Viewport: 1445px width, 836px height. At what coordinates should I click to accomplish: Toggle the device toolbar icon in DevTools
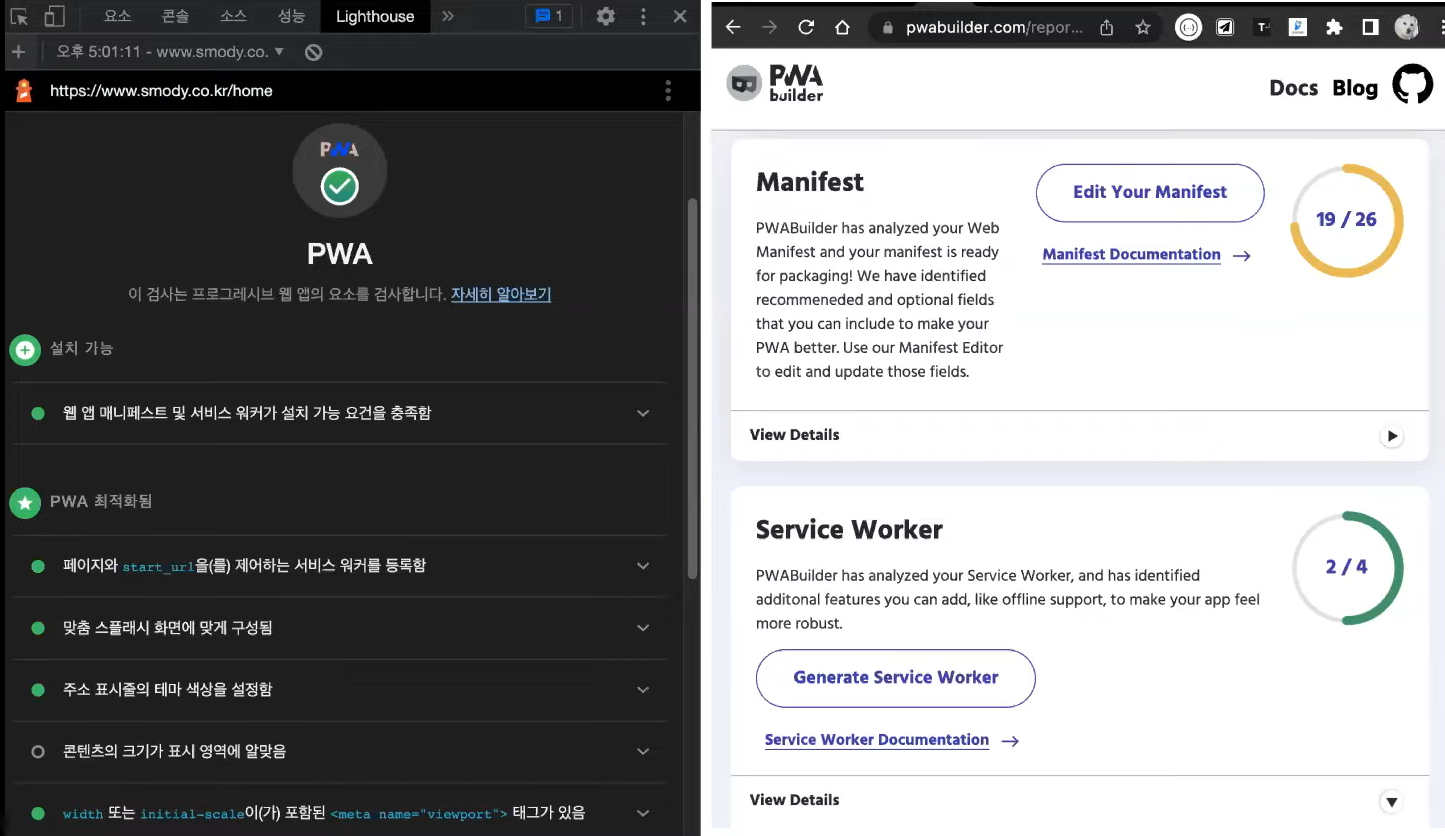54,16
